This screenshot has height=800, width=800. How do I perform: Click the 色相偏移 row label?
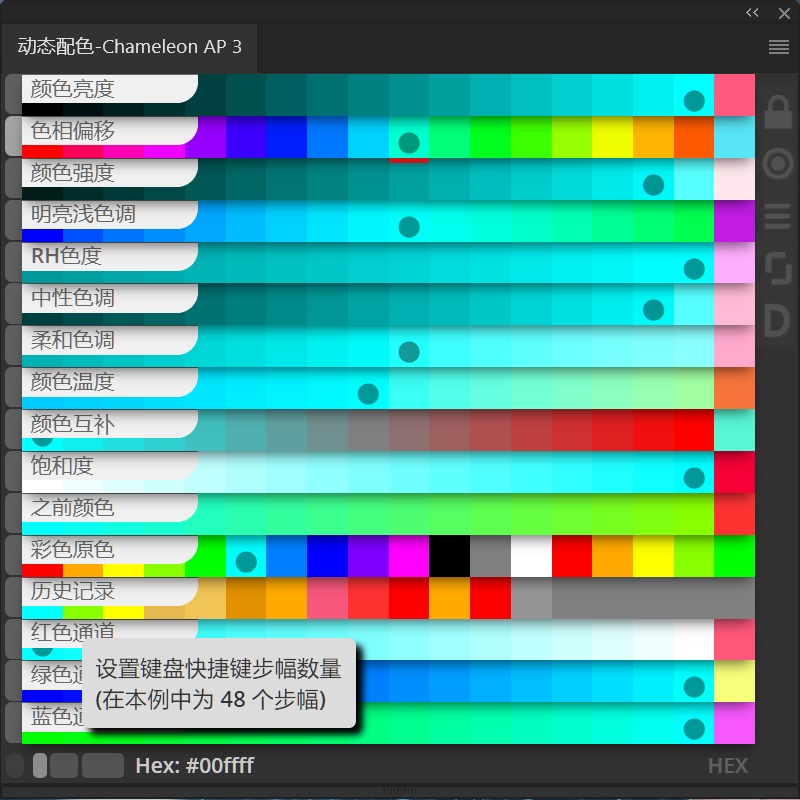[x=72, y=131]
